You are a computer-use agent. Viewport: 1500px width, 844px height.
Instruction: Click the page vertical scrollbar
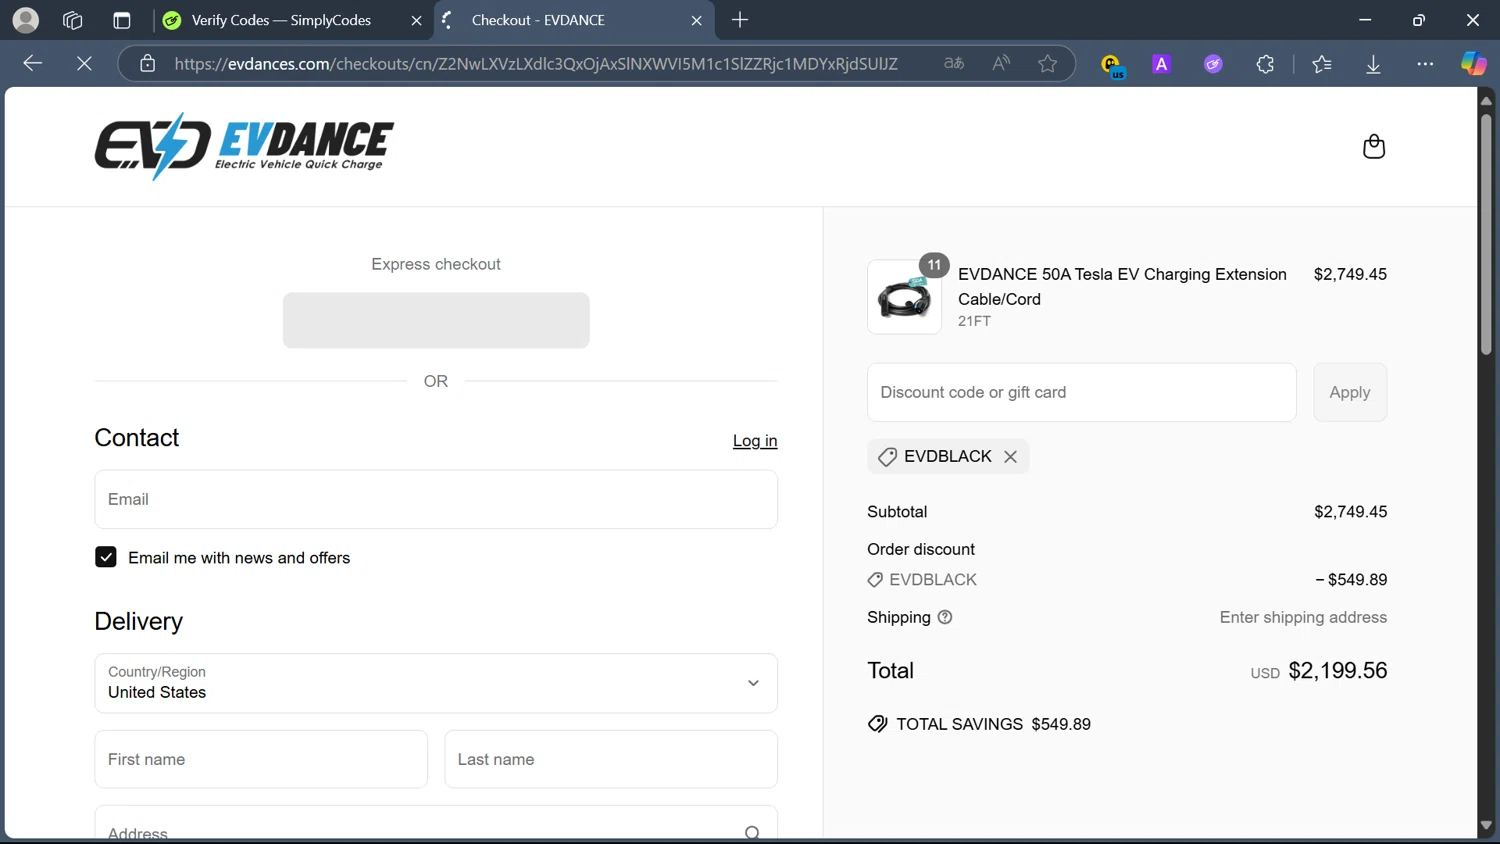(1486, 235)
